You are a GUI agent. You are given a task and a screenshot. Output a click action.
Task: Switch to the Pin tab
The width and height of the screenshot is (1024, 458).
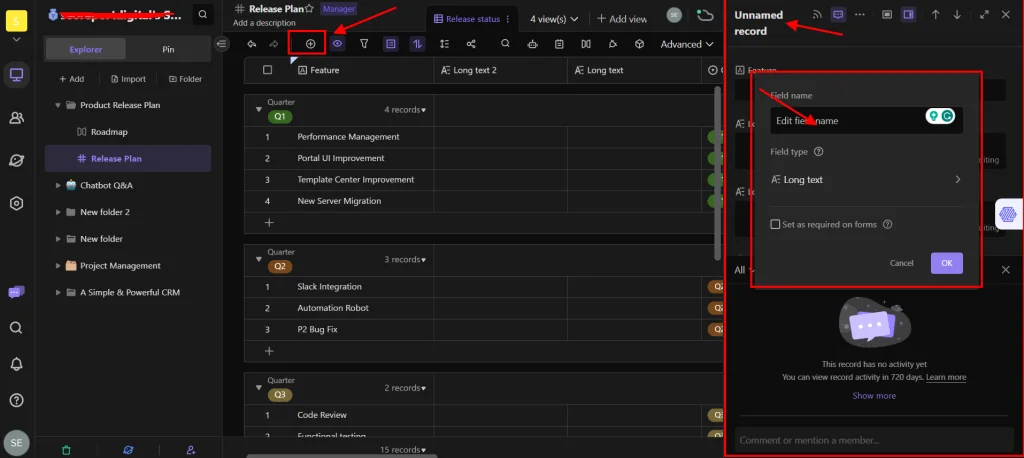point(168,49)
